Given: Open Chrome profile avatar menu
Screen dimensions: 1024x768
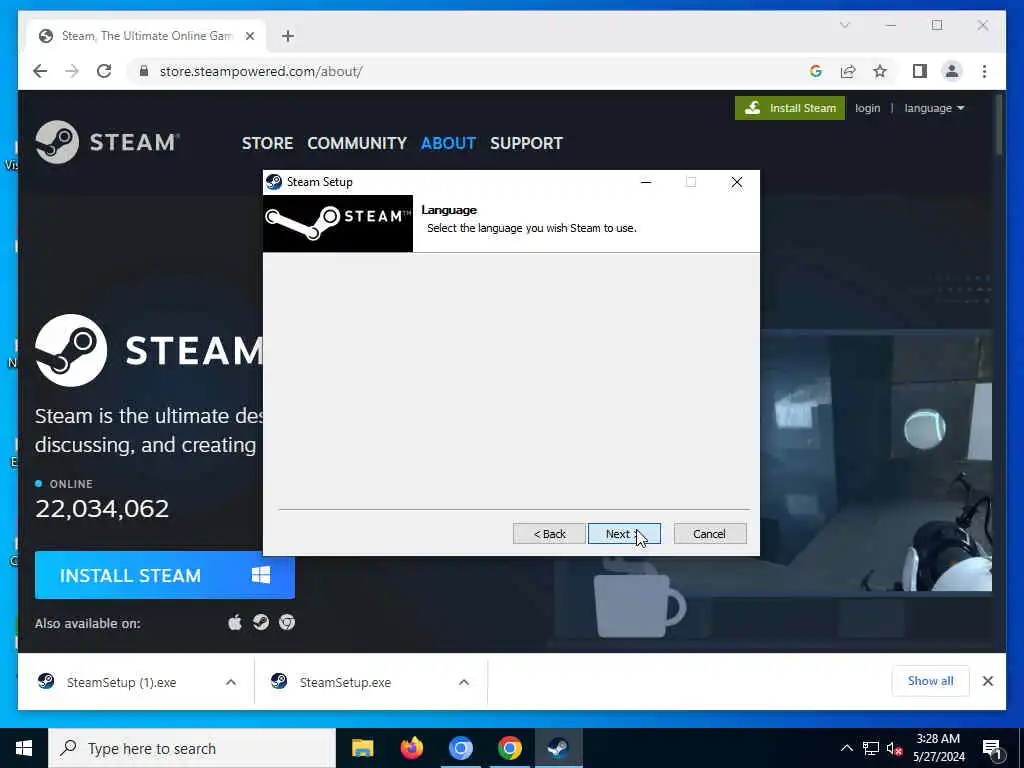Looking at the screenshot, I should (x=952, y=71).
